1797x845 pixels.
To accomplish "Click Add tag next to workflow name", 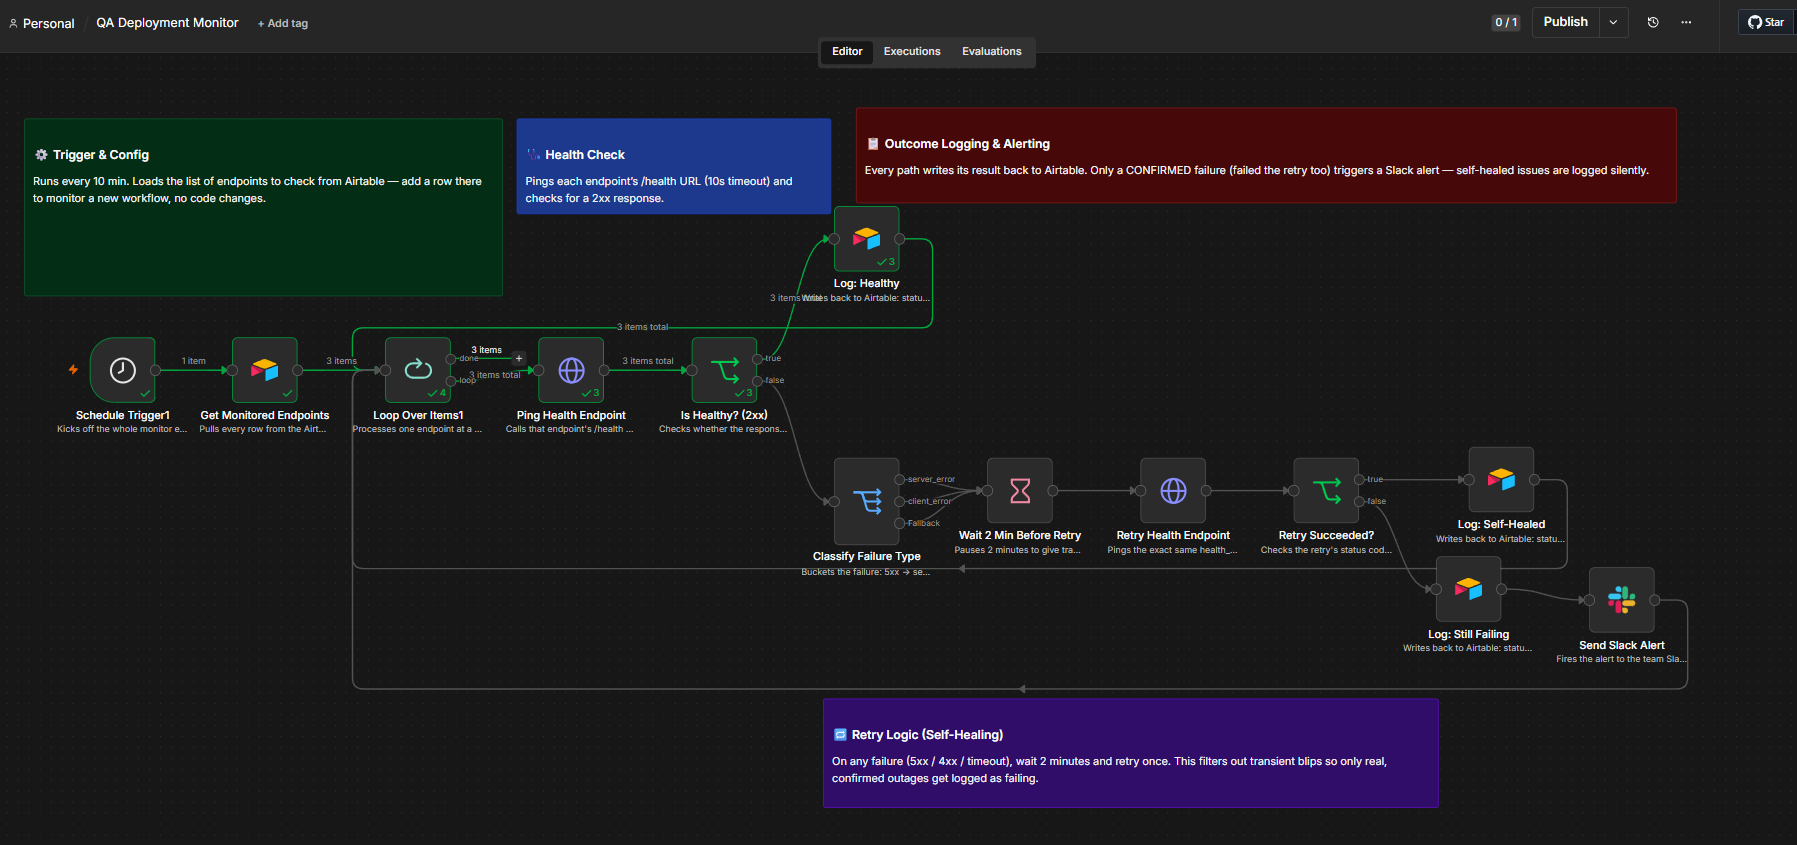I will 283,23.
